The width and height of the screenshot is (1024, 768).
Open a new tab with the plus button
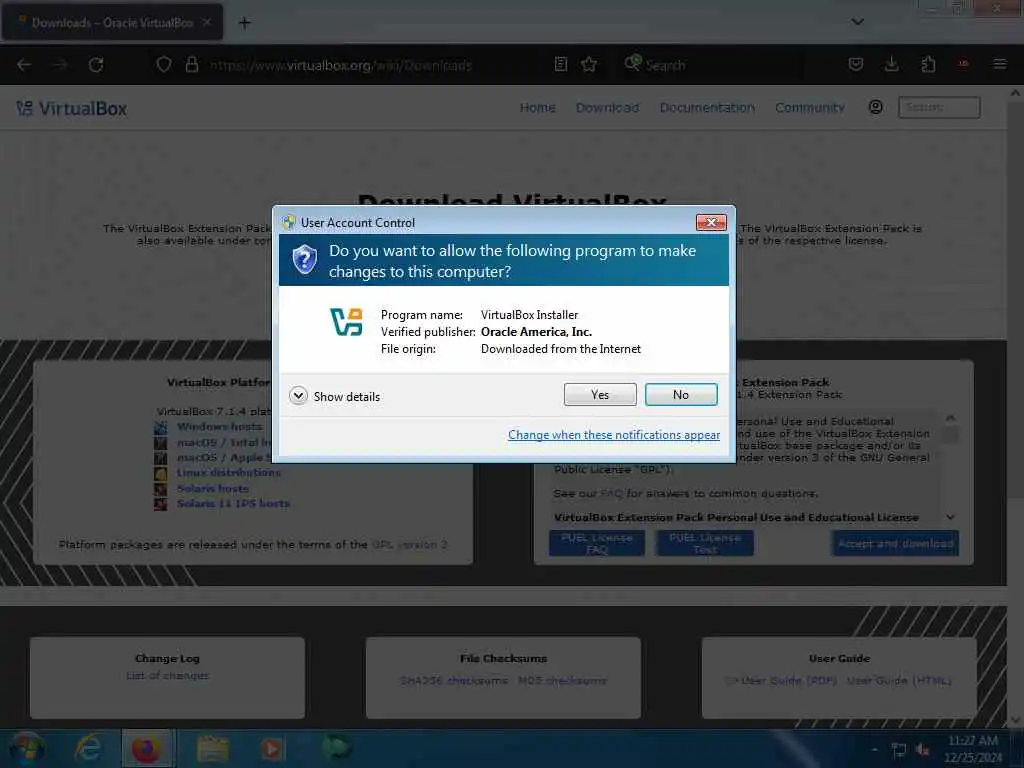tap(244, 23)
